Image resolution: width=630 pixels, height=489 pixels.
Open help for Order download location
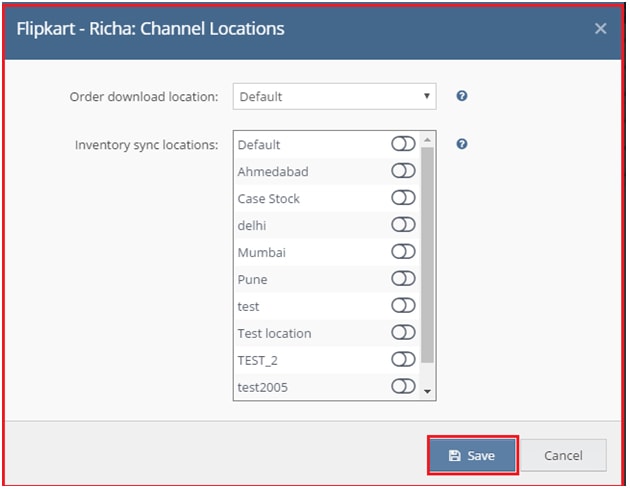coord(462,96)
